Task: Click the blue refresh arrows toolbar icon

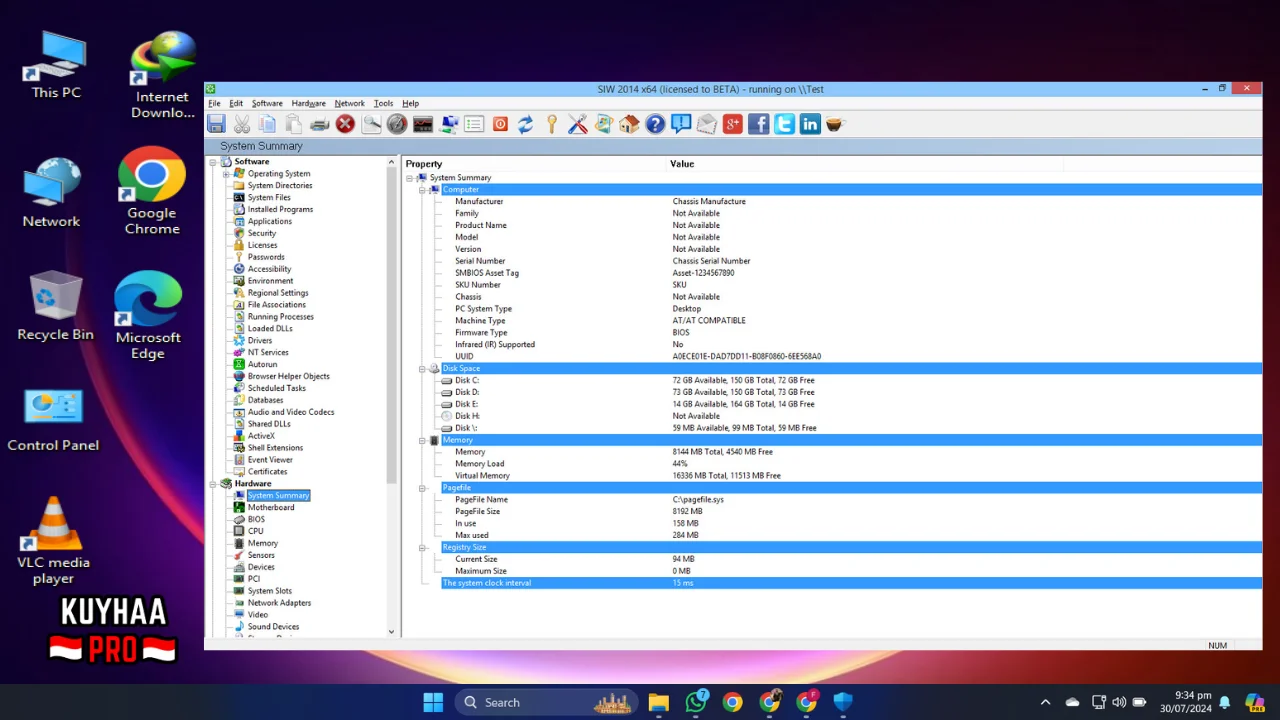Action: pyautogui.click(x=526, y=124)
